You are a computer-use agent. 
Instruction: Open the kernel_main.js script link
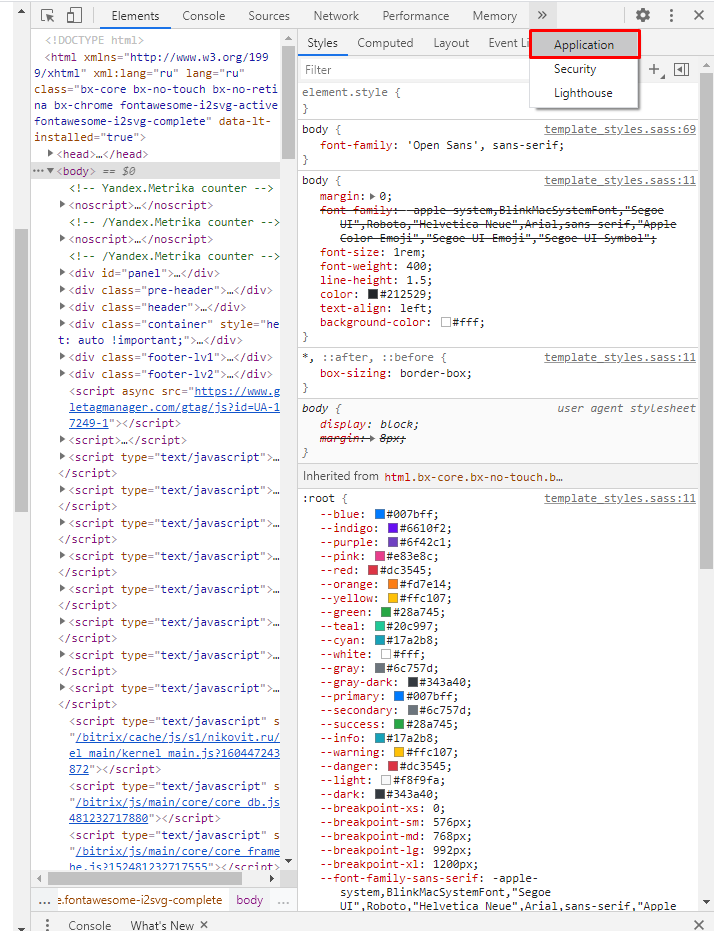coord(174,753)
